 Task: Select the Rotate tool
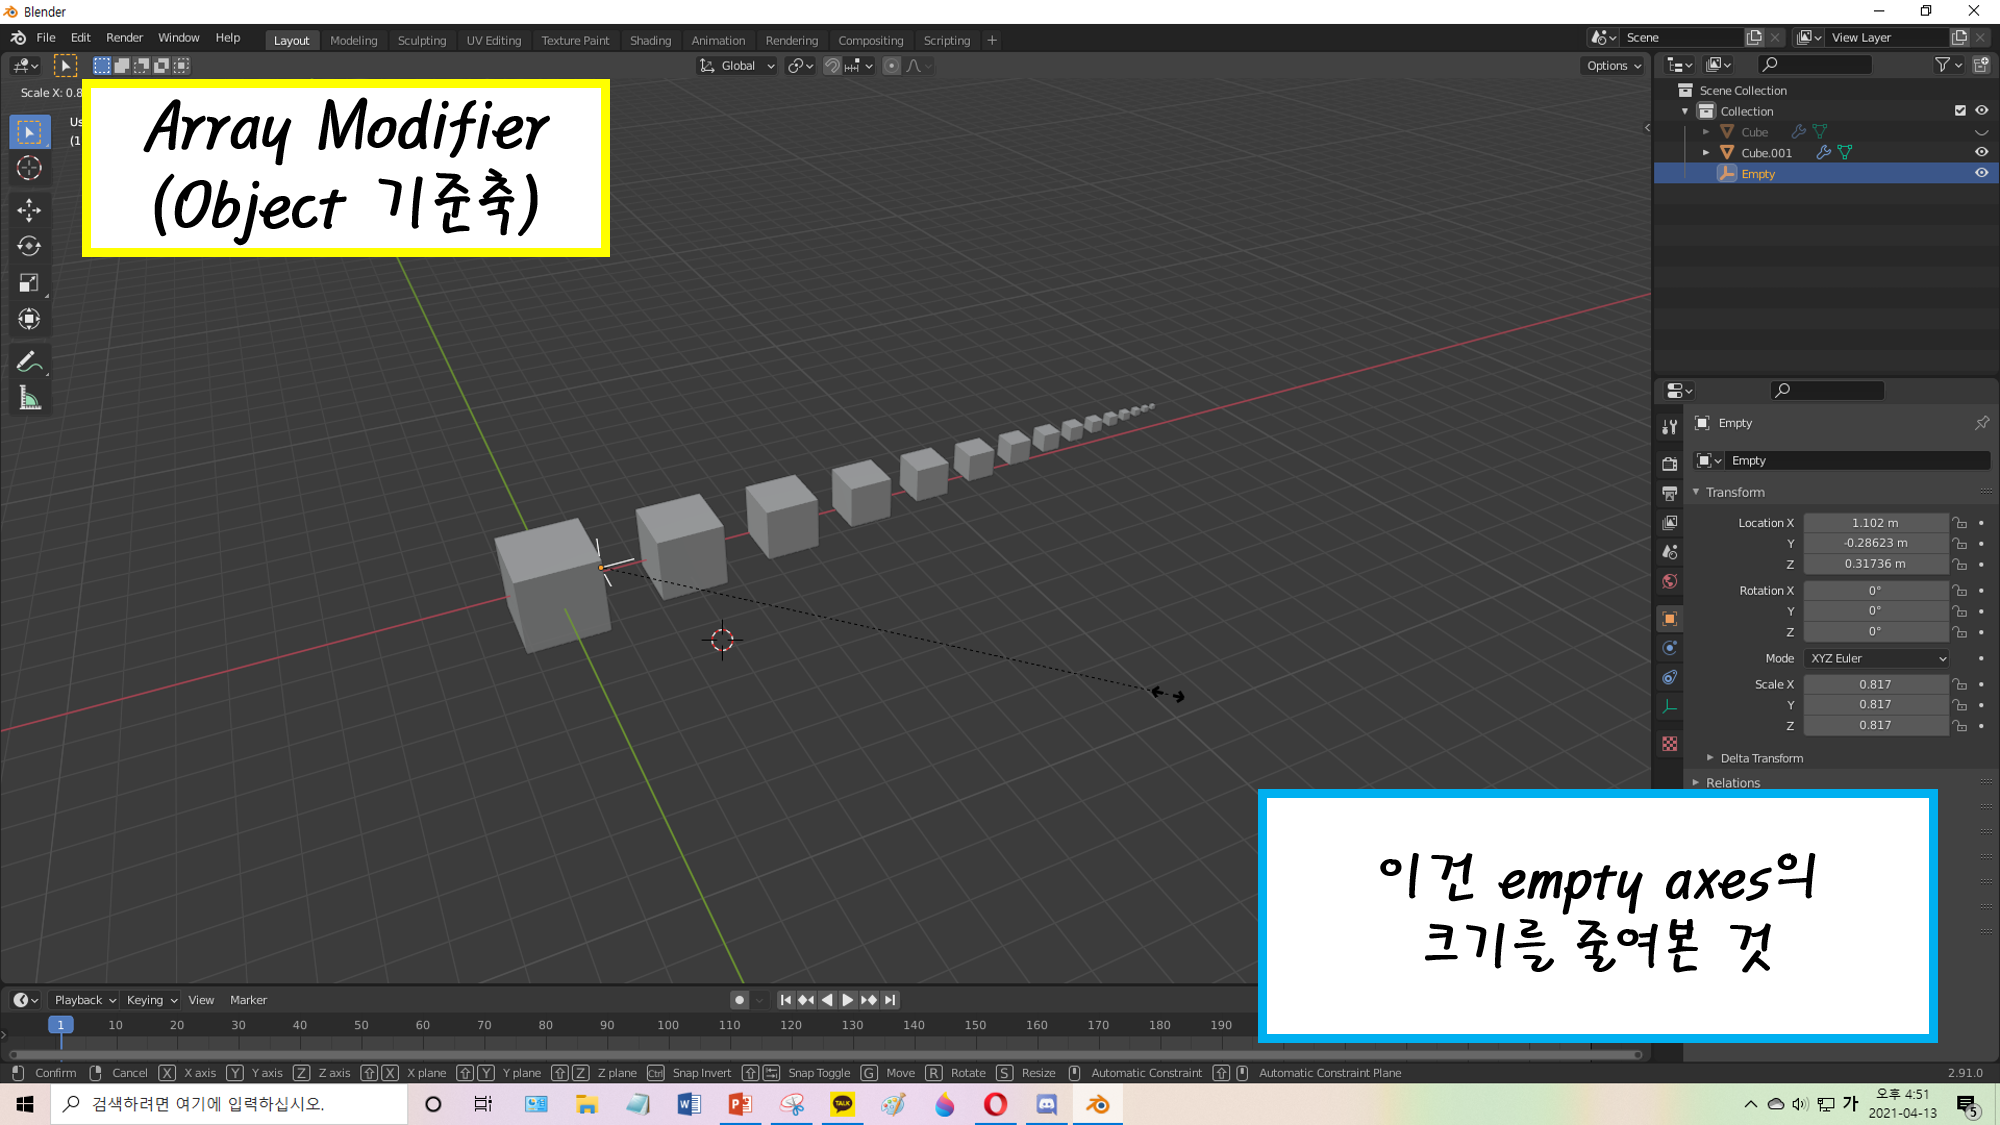click(x=29, y=246)
